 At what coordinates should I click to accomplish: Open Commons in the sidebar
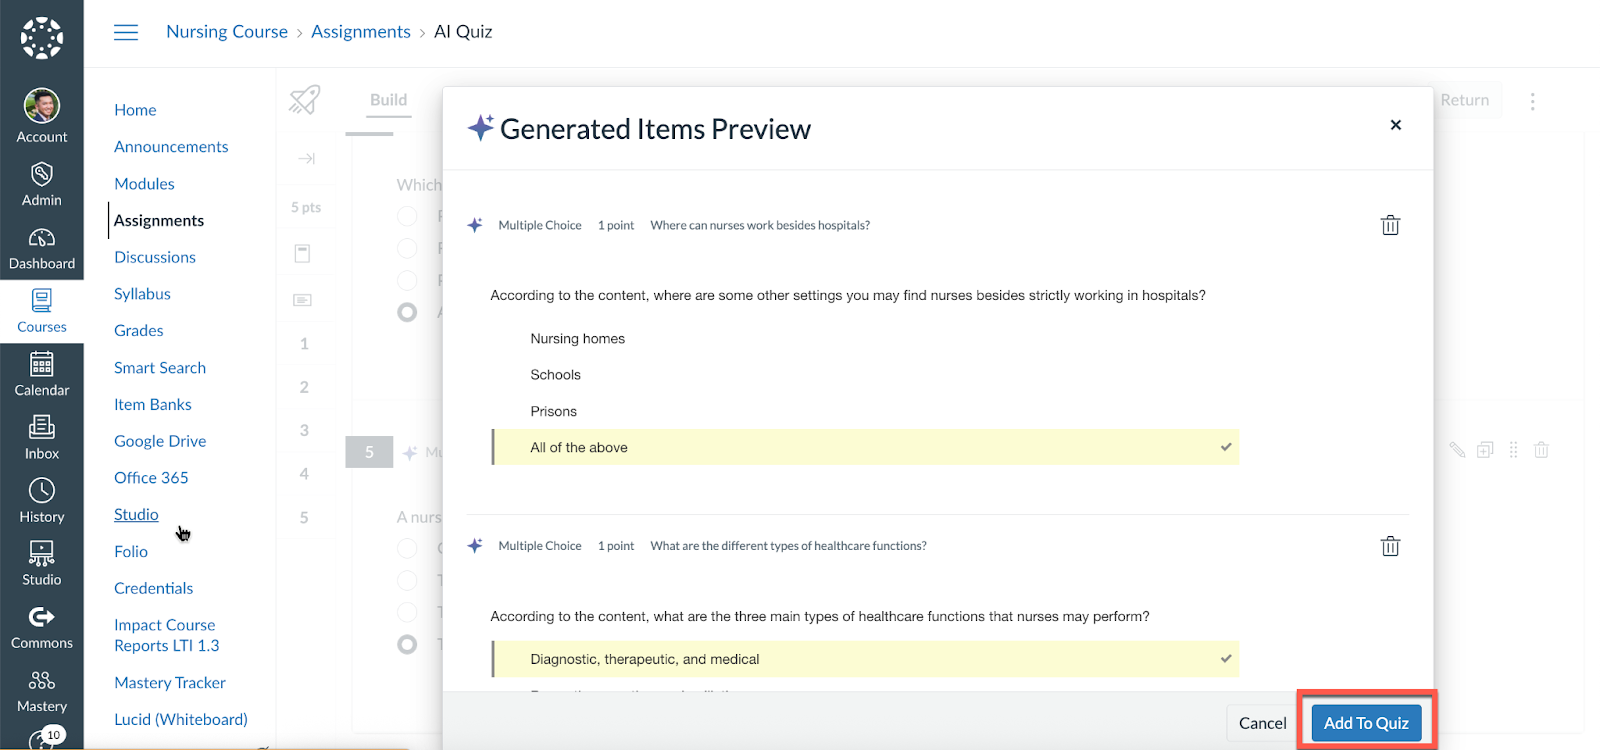pyautogui.click(x=42, y=627)
